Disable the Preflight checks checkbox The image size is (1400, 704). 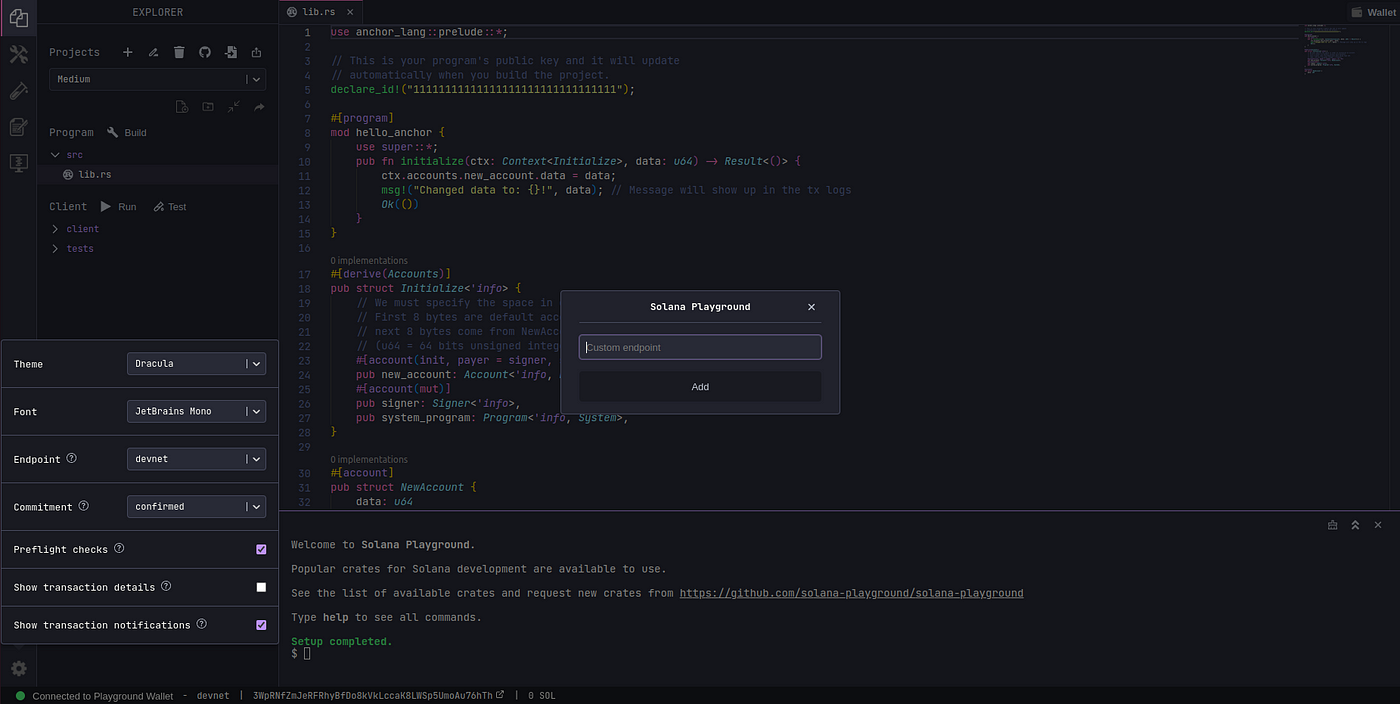click(261, 549)
